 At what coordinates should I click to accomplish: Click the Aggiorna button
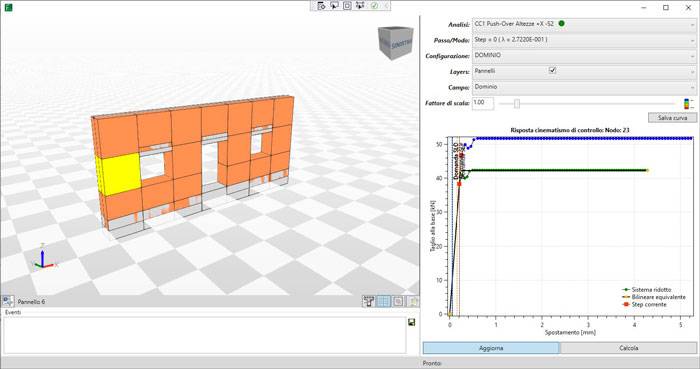[491, 348]
